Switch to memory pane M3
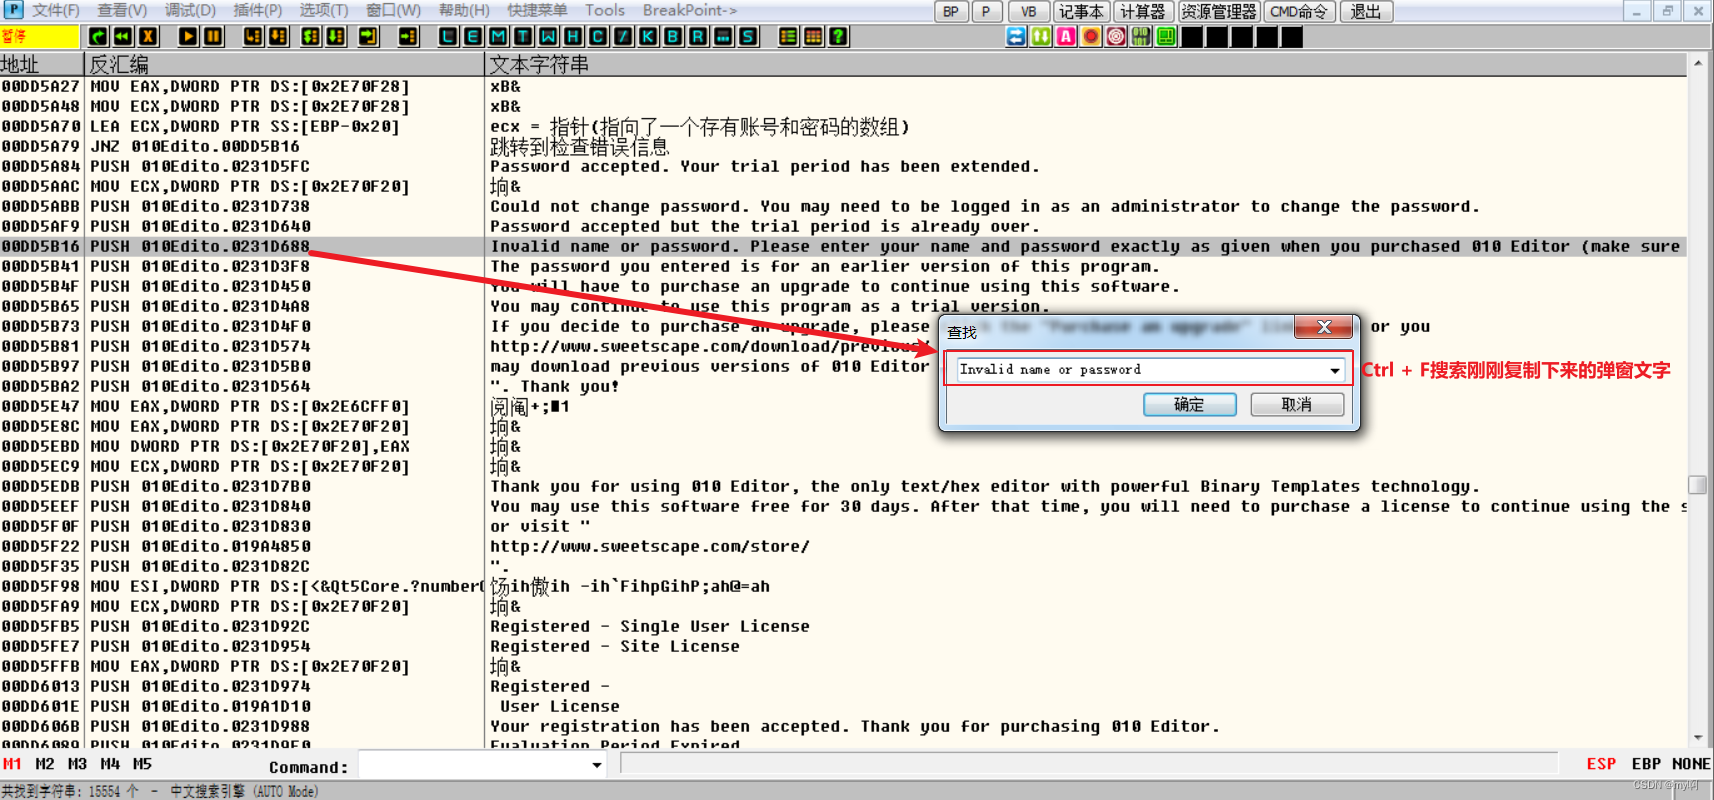The height and width of the screenshot is (800, 1714). tap(77, 764)
